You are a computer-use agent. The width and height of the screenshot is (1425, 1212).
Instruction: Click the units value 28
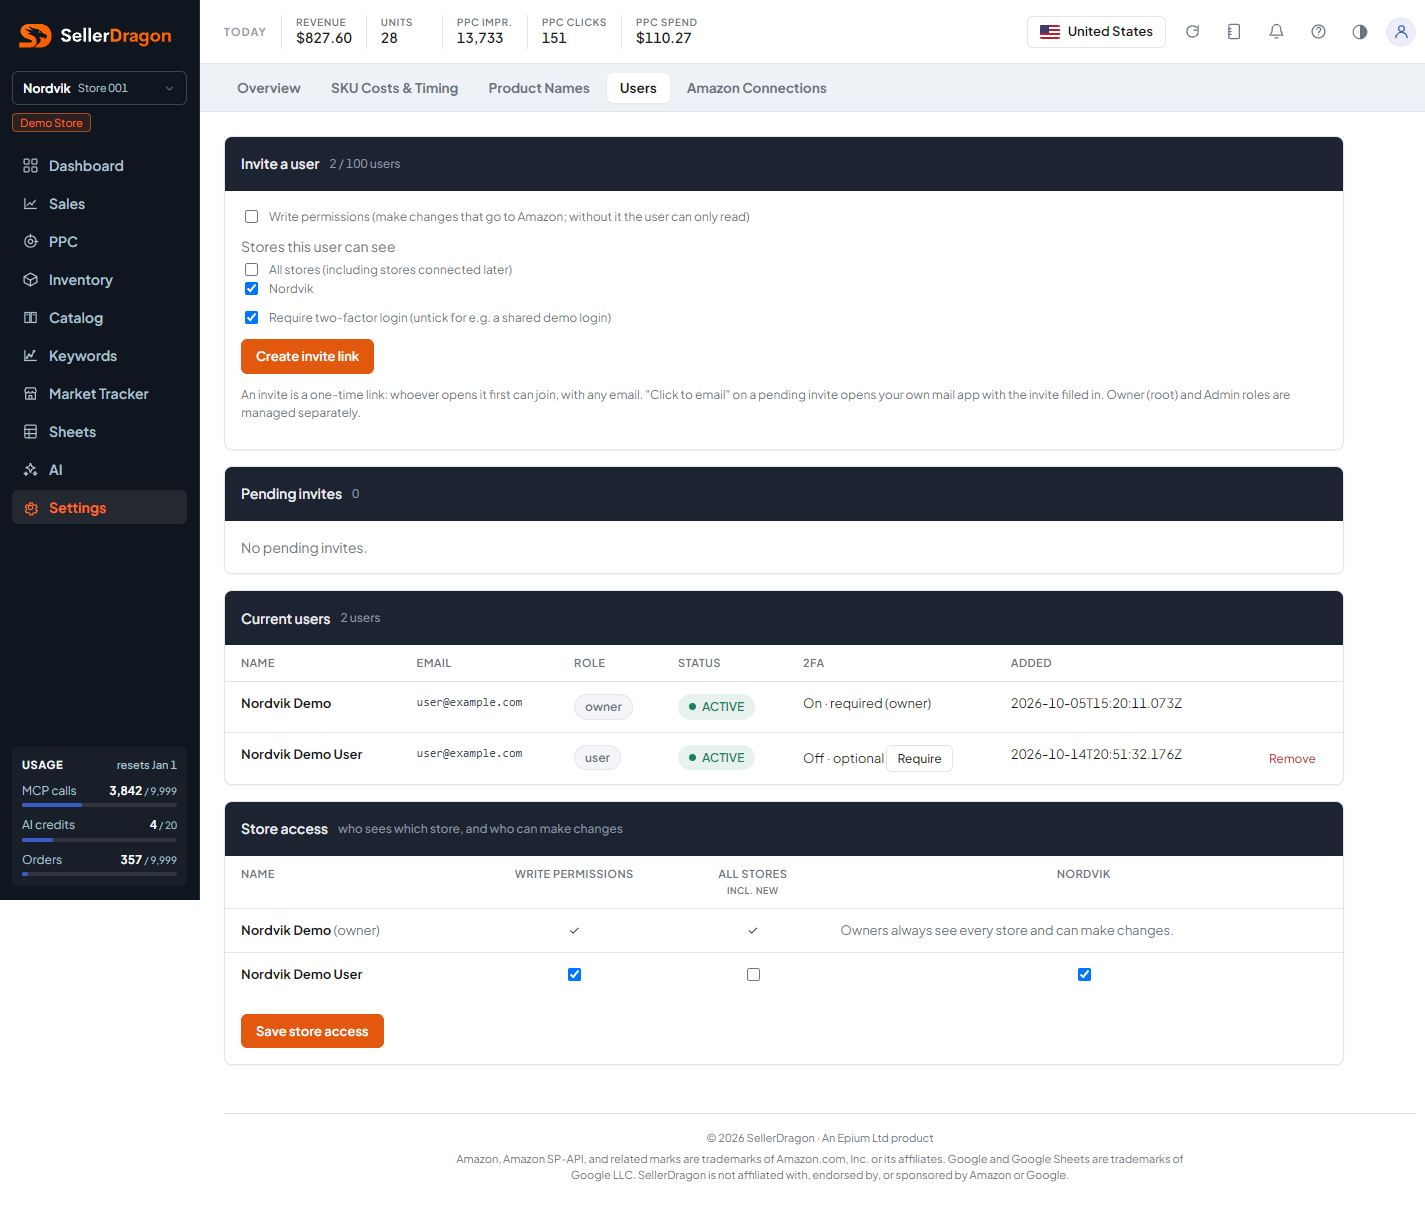click(x=389, y=38)
